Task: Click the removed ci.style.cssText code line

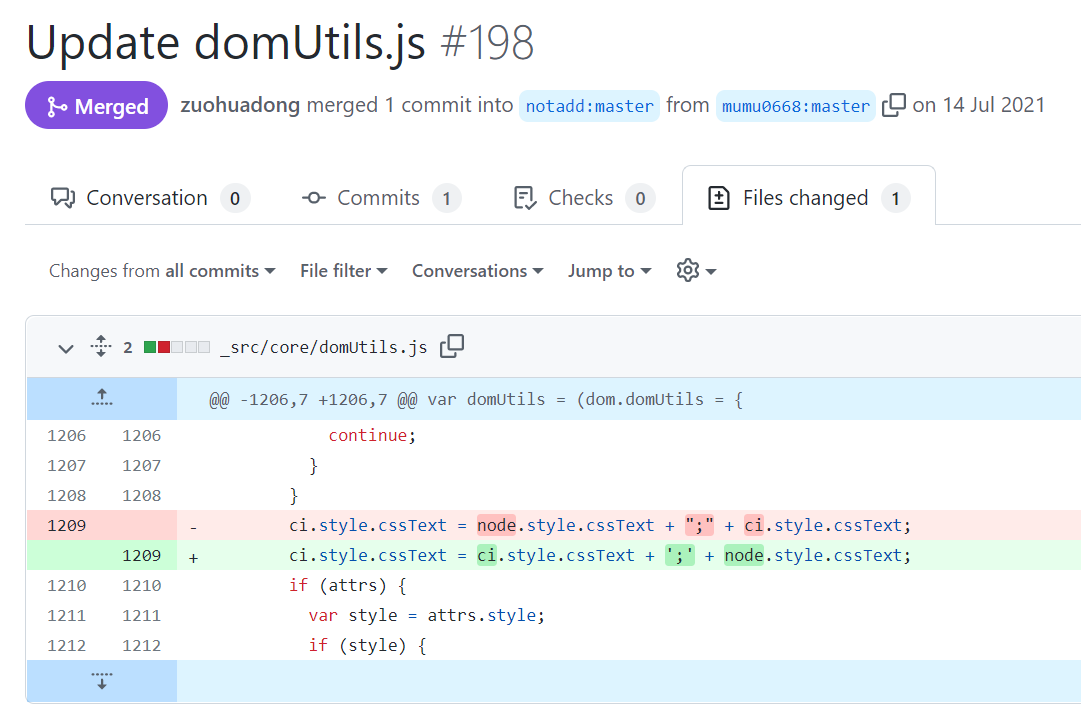Action: point(600,525)
